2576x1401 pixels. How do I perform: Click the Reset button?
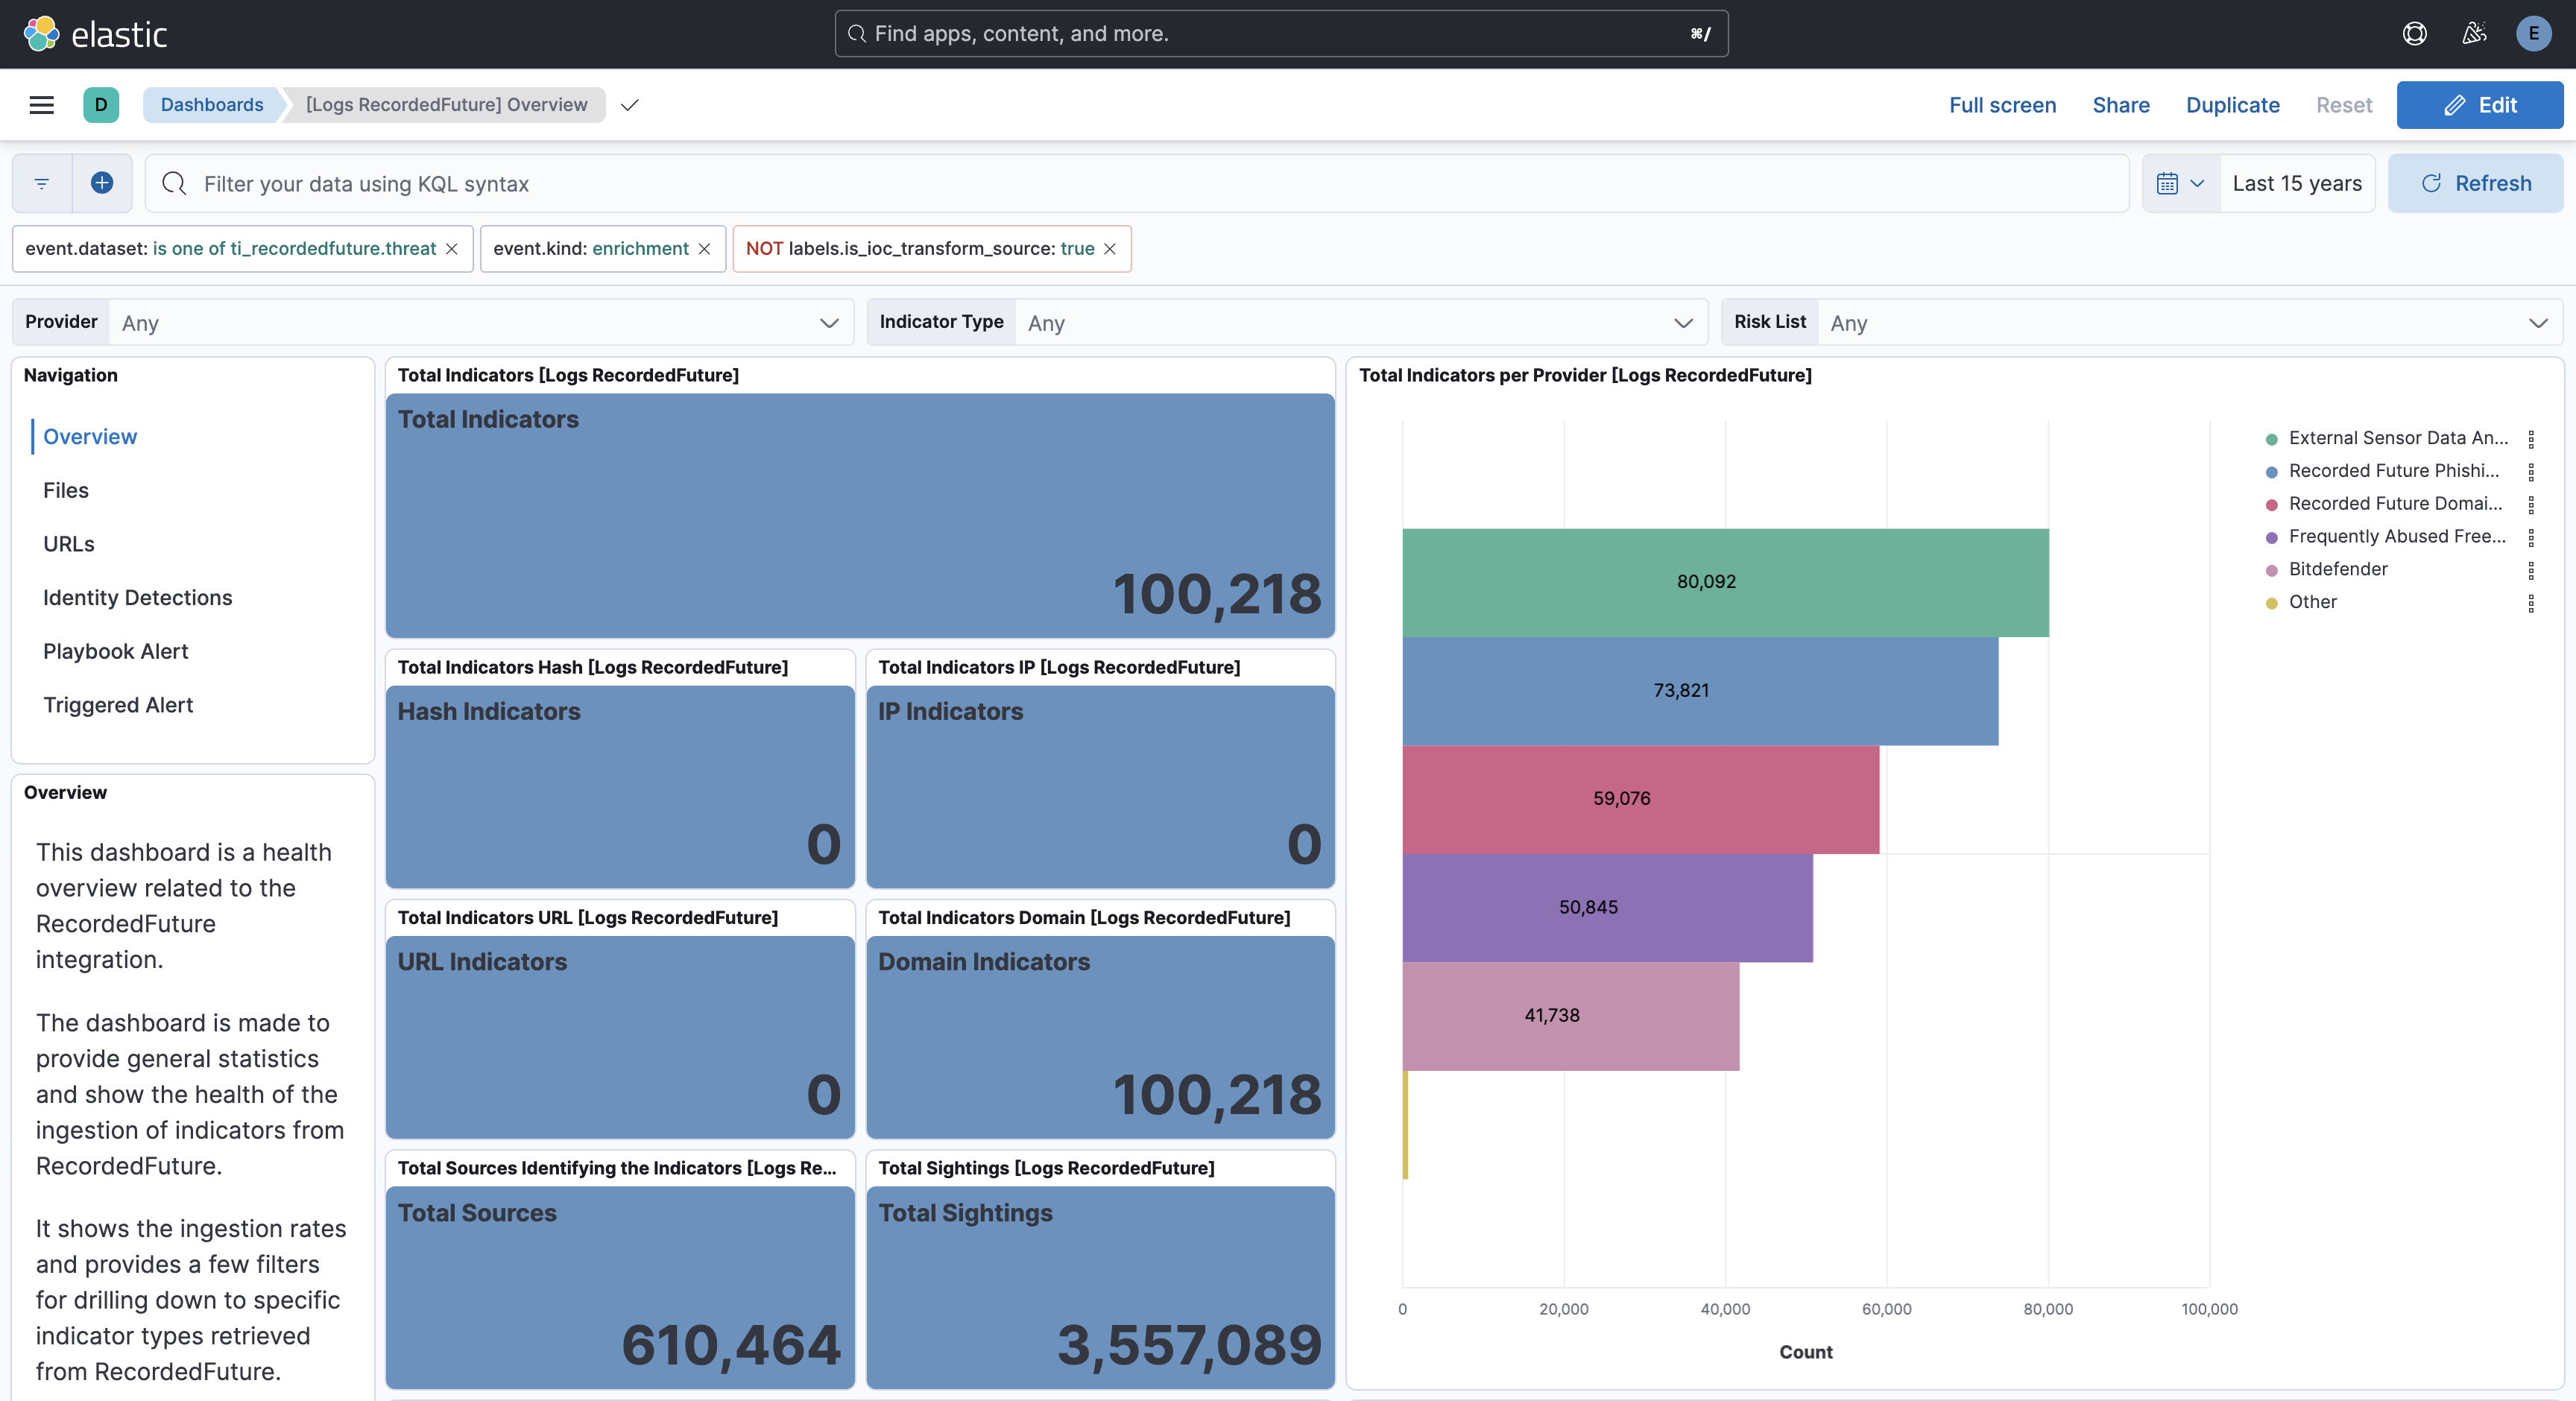(2343, 105)
